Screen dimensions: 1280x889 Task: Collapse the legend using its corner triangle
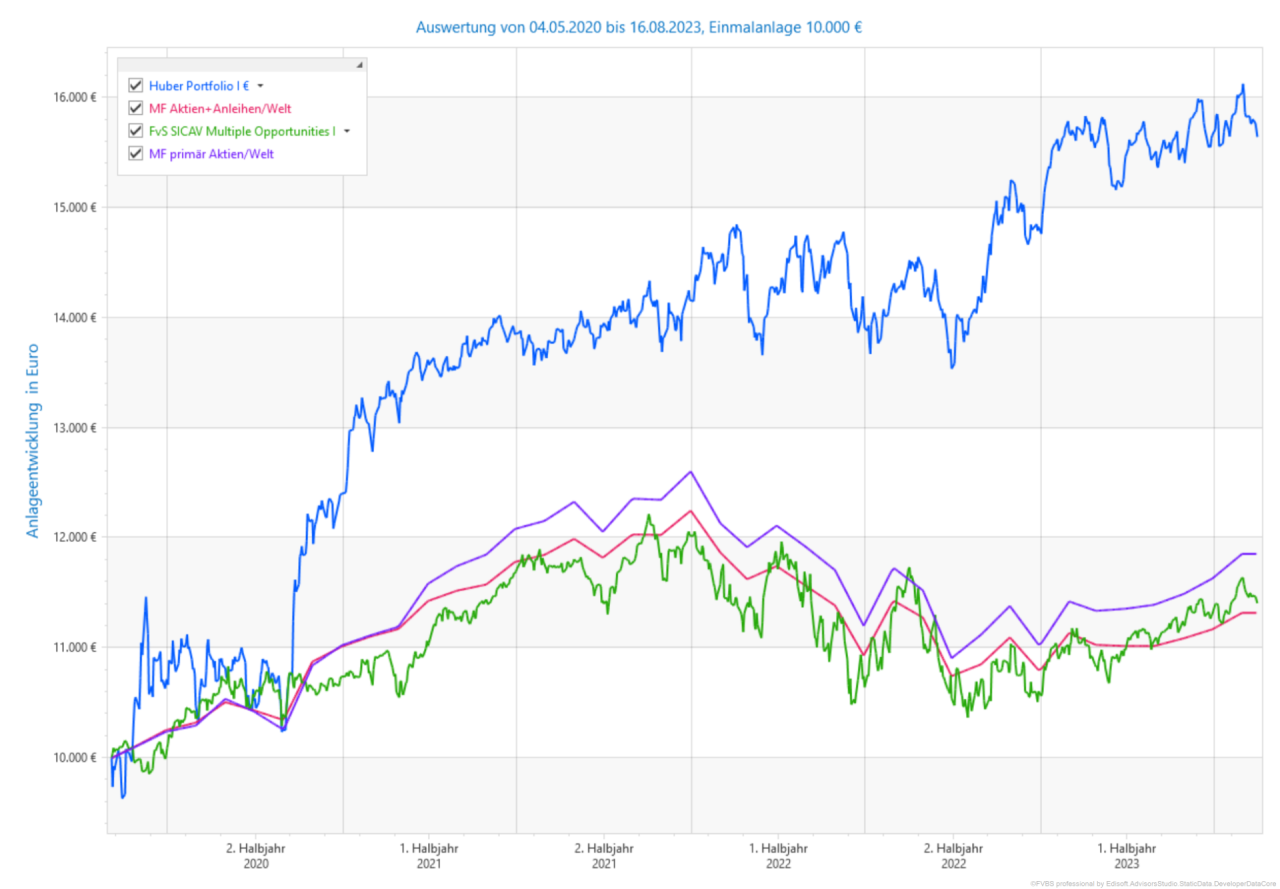click(359, 65)
